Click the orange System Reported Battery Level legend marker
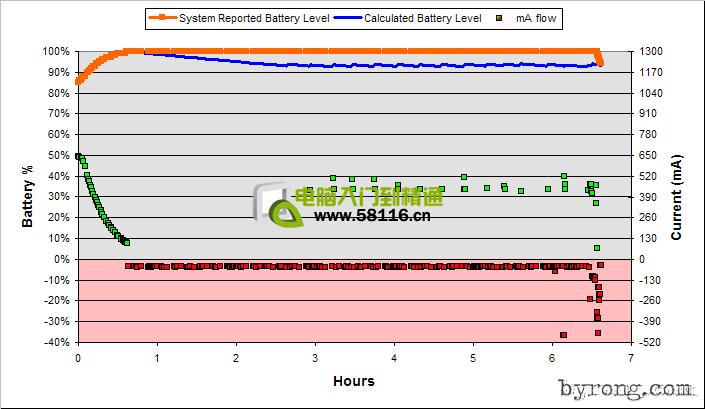705x409 pixels. click(x=162, y=18)
